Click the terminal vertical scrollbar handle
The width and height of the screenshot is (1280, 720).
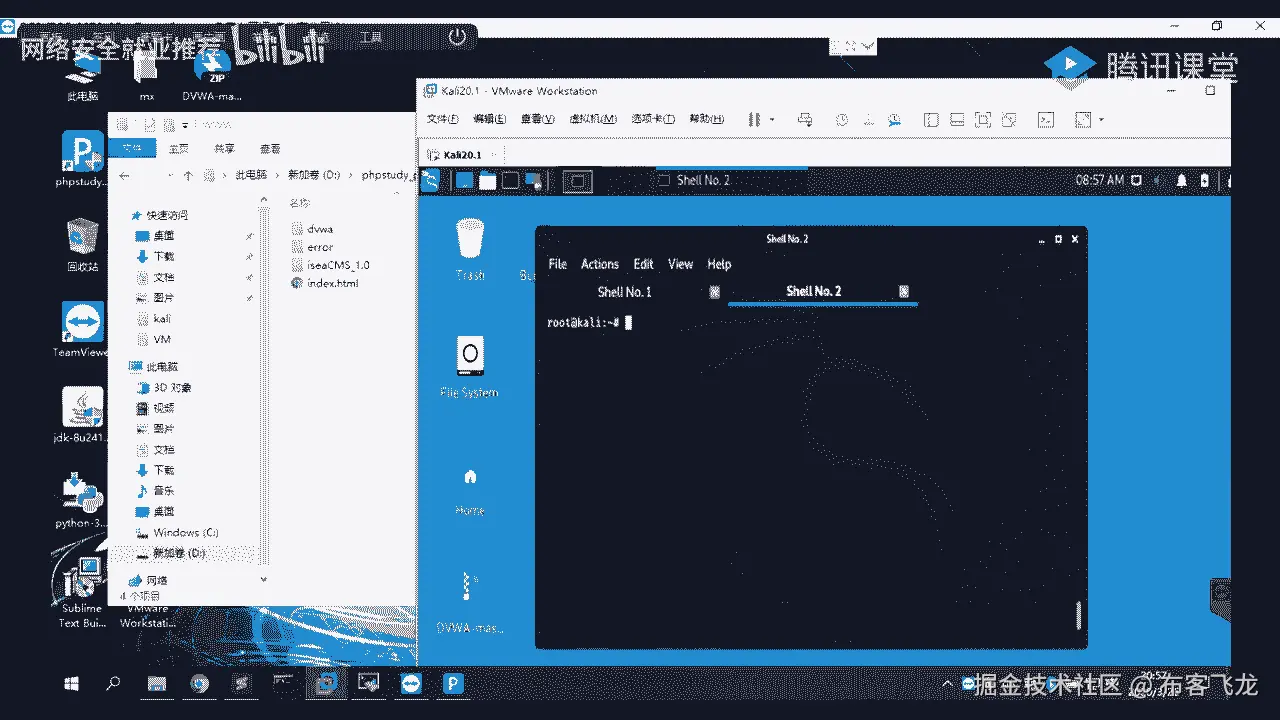point(1078,615)
